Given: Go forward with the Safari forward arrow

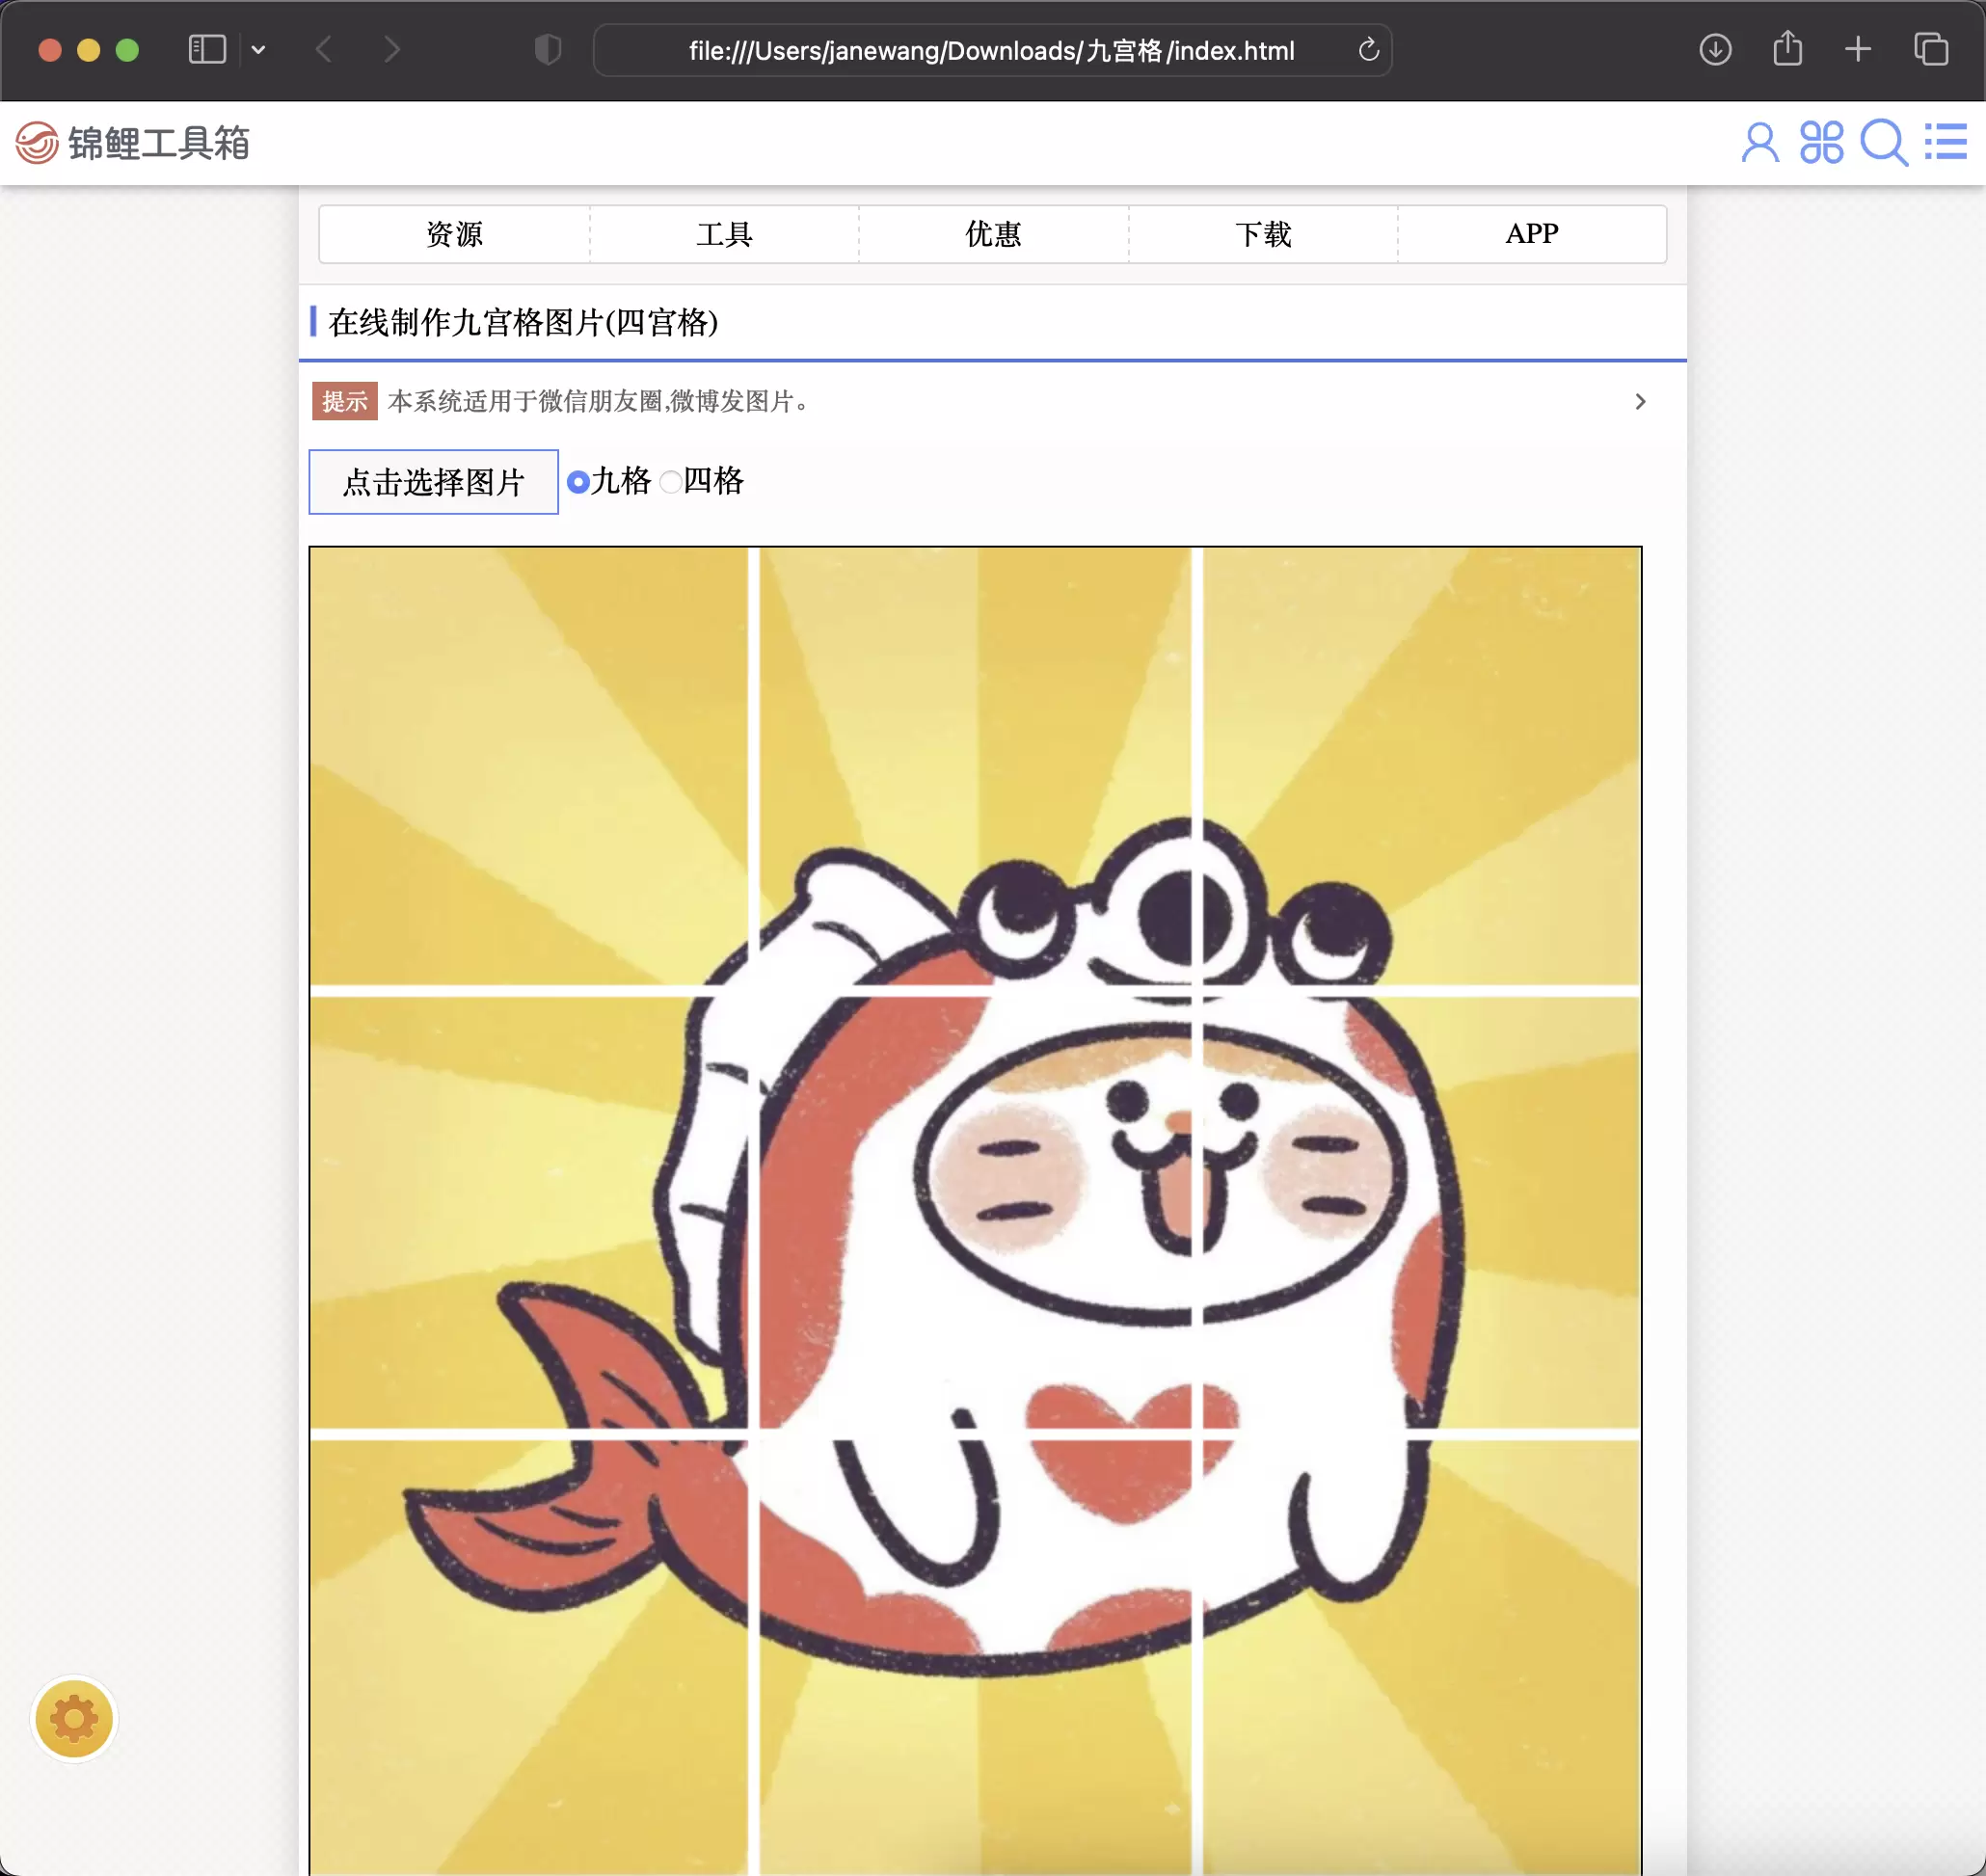Looking at the screenshot, I should click(392, 49).
